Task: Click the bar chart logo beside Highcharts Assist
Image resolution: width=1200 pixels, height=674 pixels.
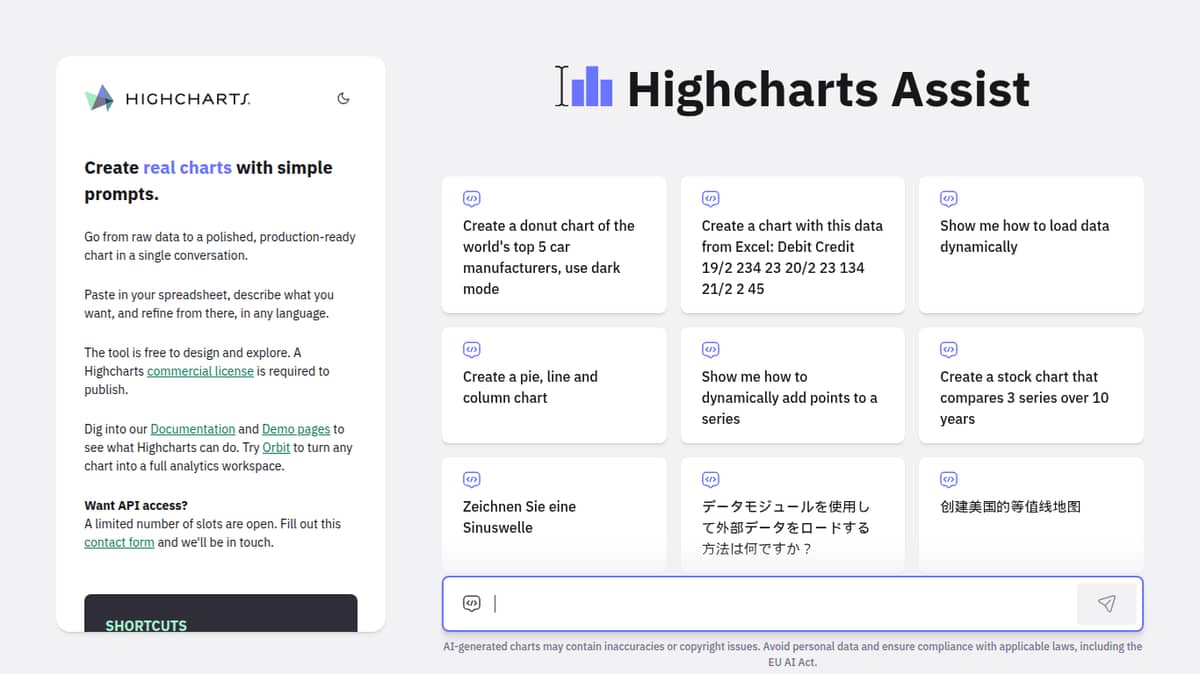Action: click(593, 86)
